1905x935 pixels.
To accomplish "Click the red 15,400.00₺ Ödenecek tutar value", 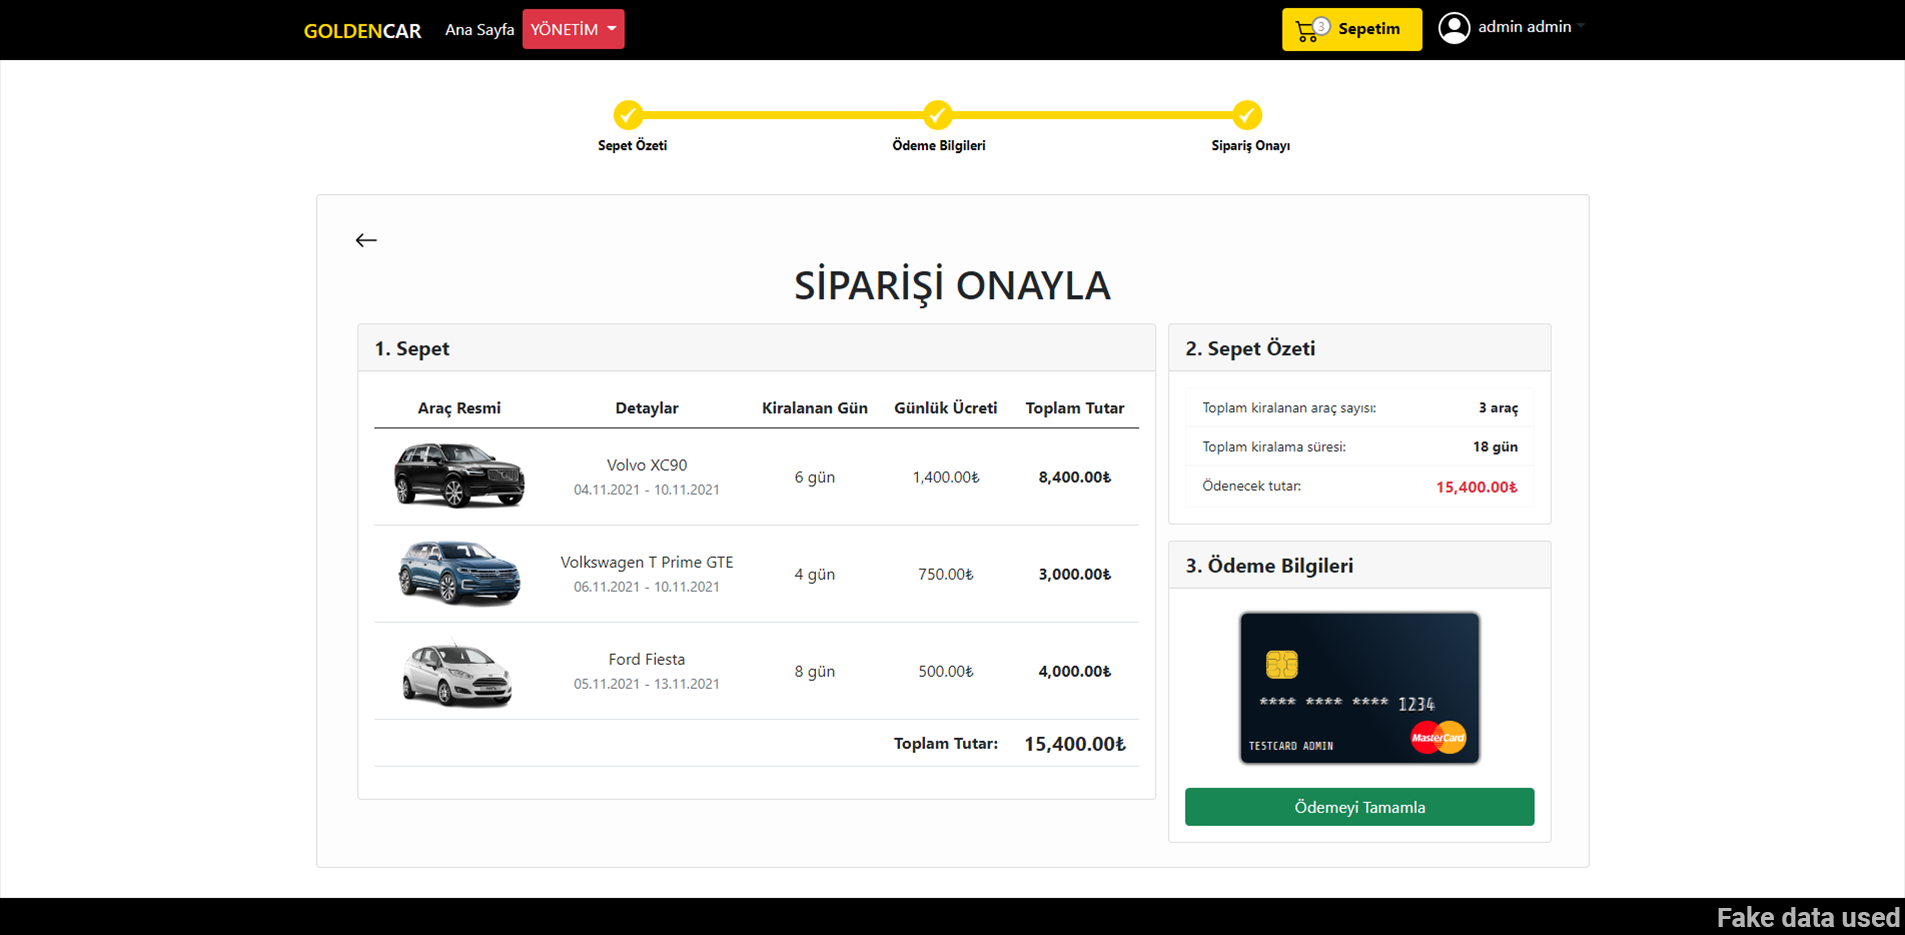I will (1477, 487).
